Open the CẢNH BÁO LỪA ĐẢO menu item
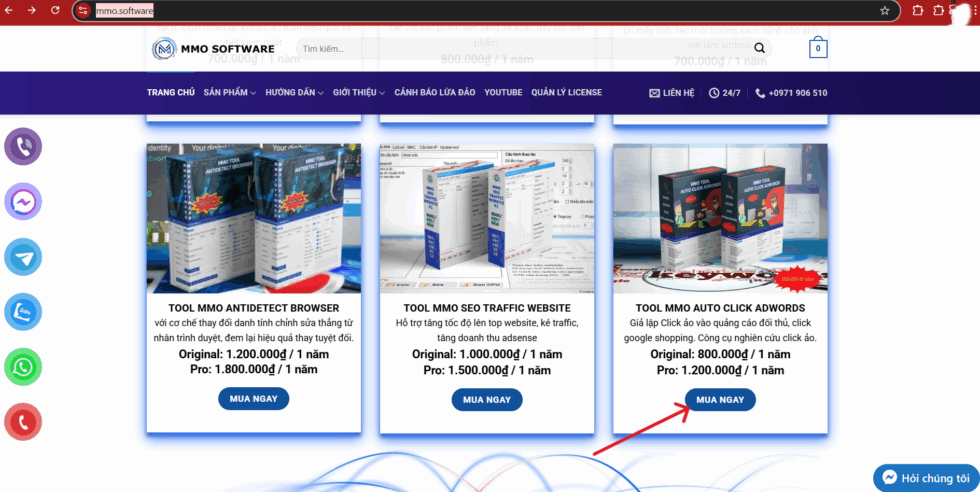The image size is (980, 492). 434,93
